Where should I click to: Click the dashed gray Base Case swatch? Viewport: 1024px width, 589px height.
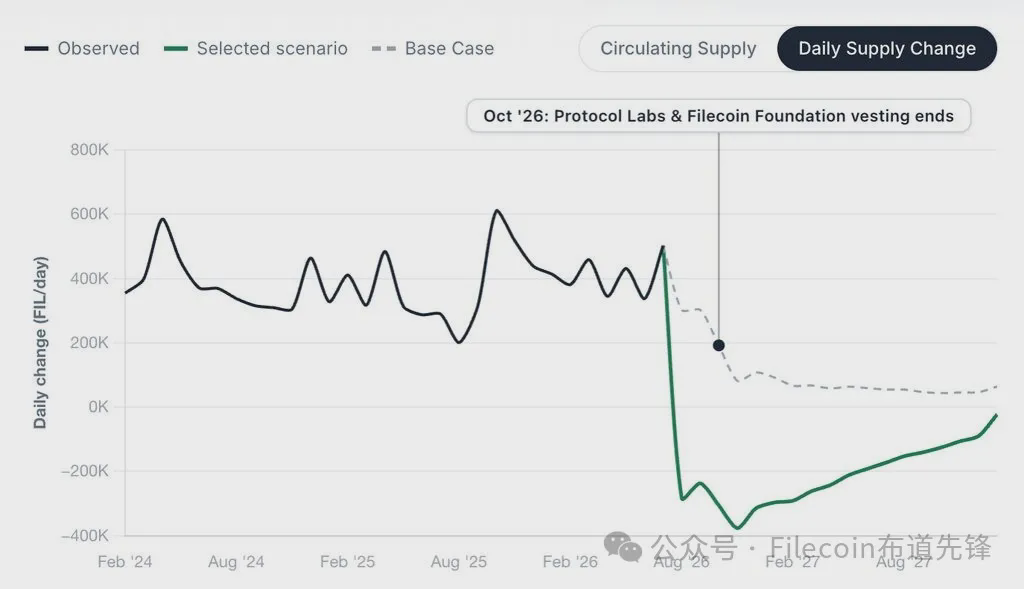tap(383, 48)
